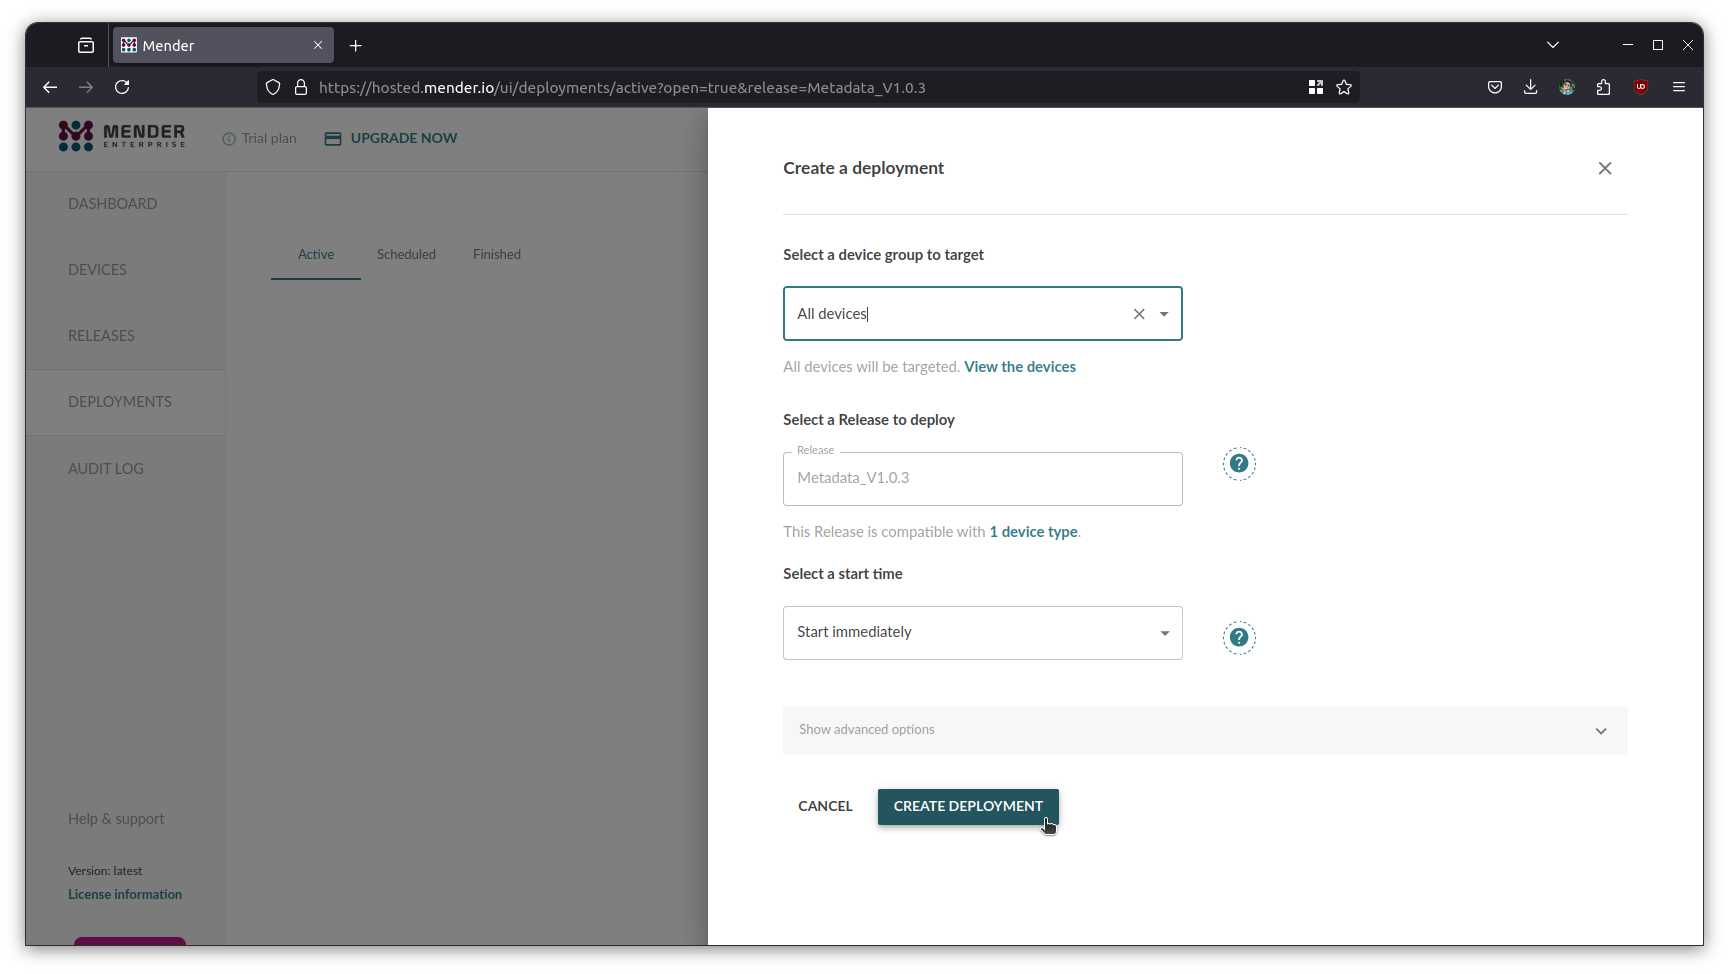Screen dimensions: 1729x974
Task: Open the browser Downloads icon
Action: pos(1530,87)
